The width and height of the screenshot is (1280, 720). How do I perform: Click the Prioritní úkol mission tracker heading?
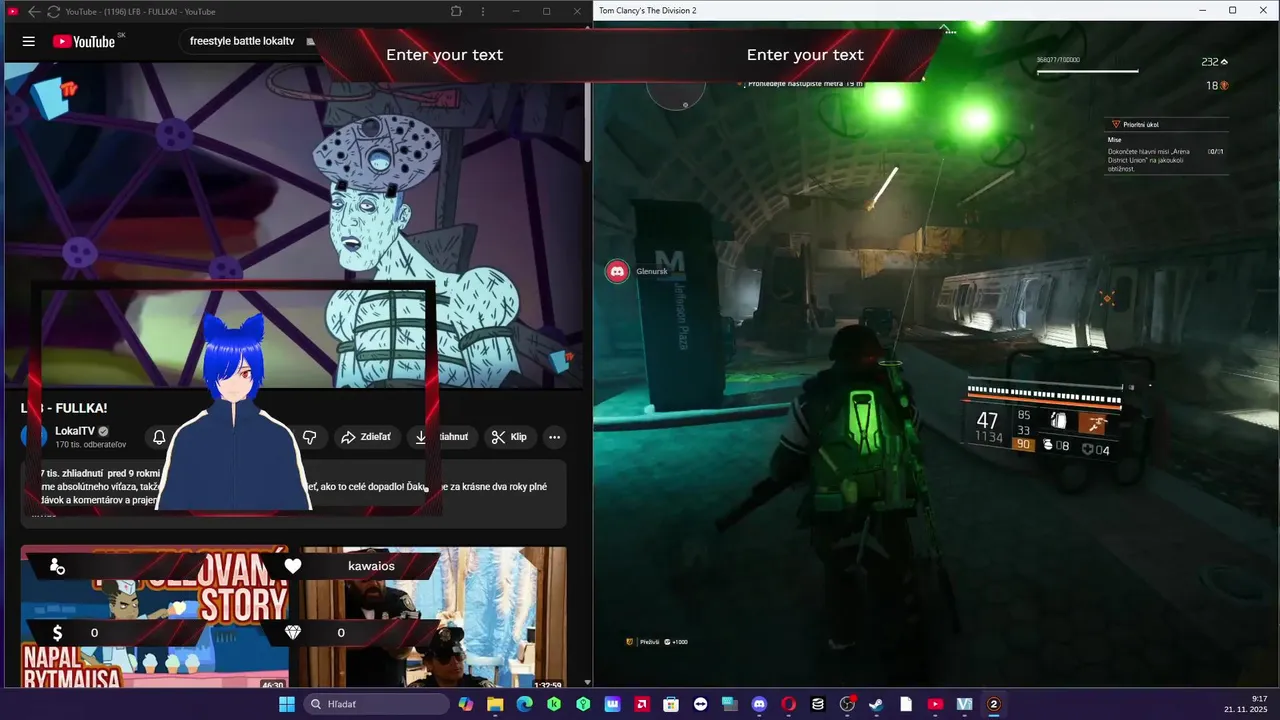tap(1141, 125)
